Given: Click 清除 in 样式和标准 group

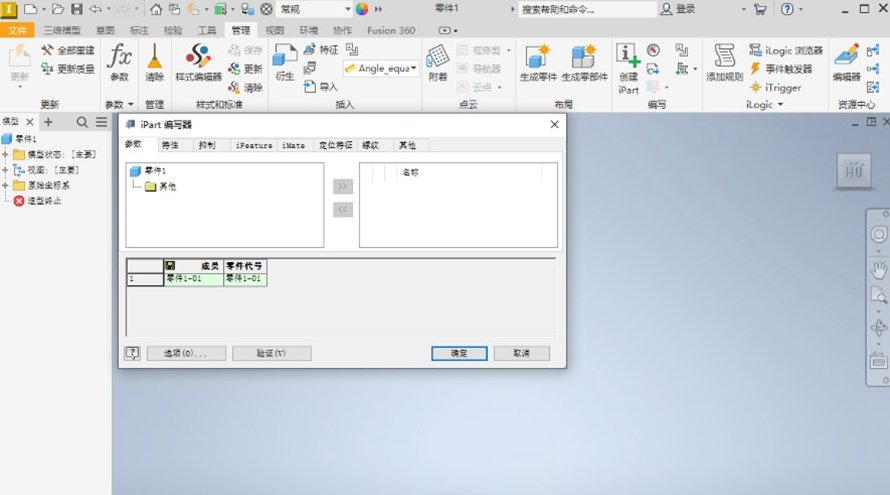Looking at the screenshot, I should coord(246,87).
